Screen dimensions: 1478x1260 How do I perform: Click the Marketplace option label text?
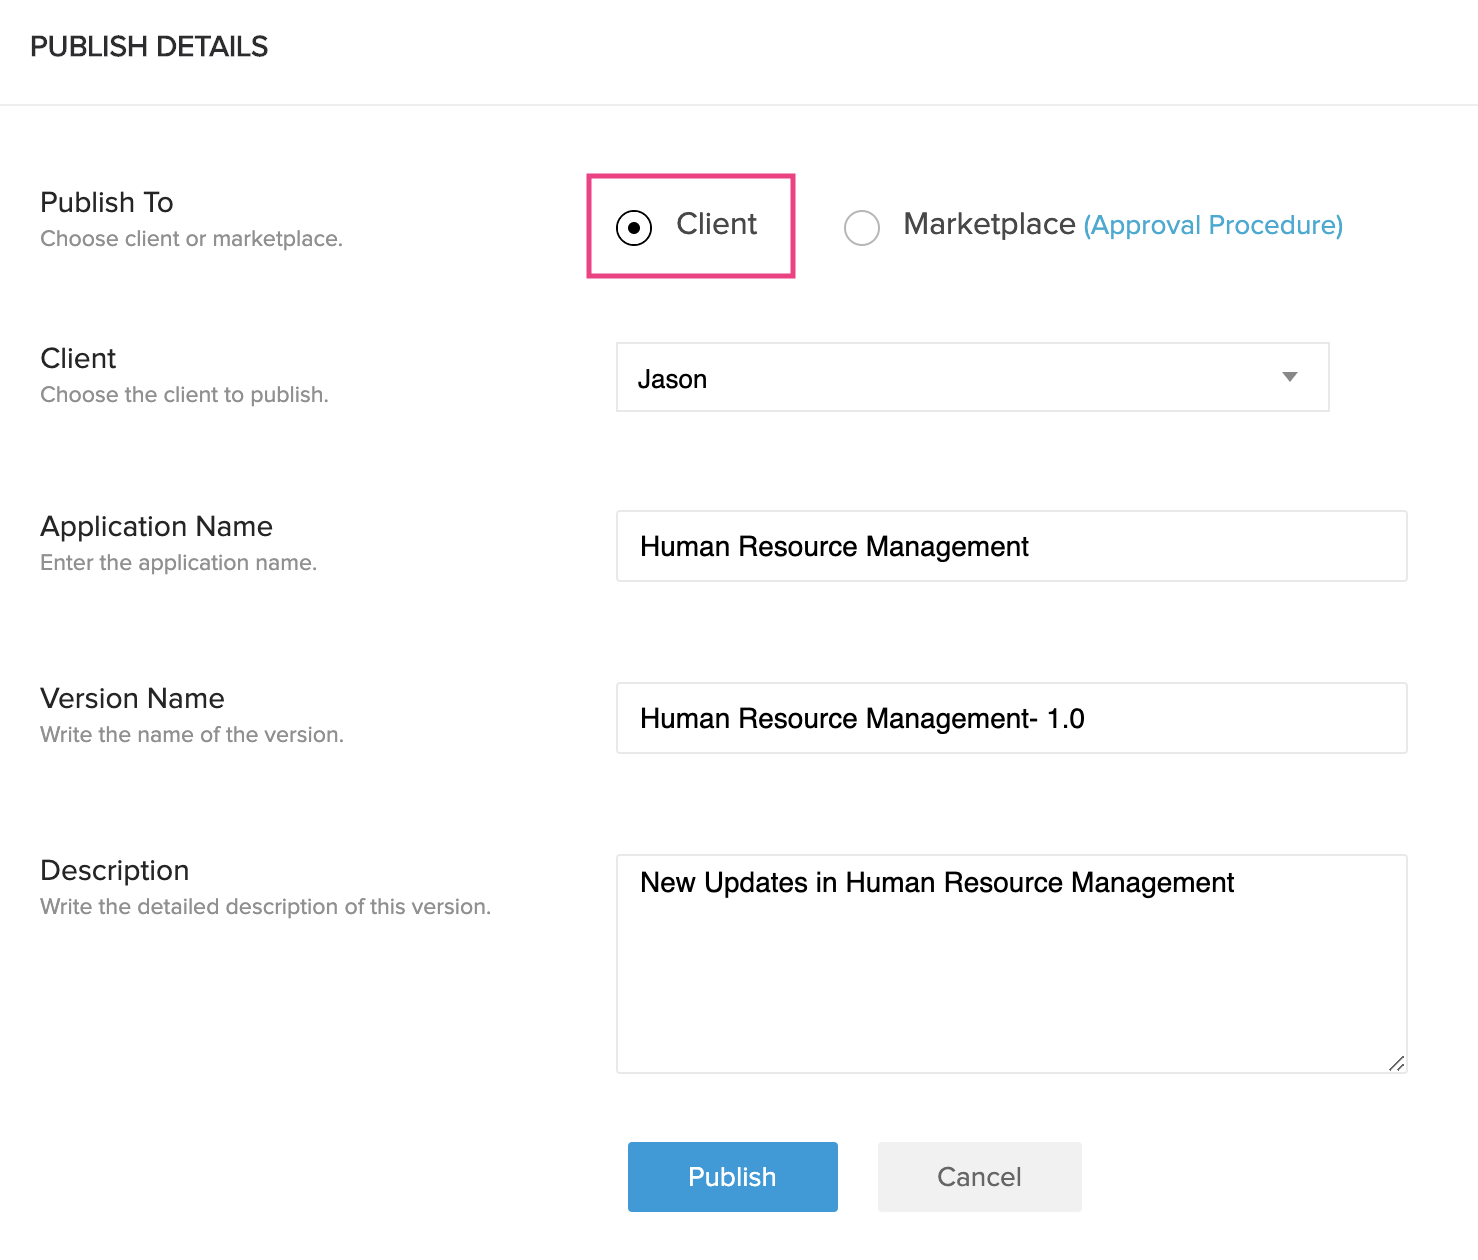[x=988, y=224]
